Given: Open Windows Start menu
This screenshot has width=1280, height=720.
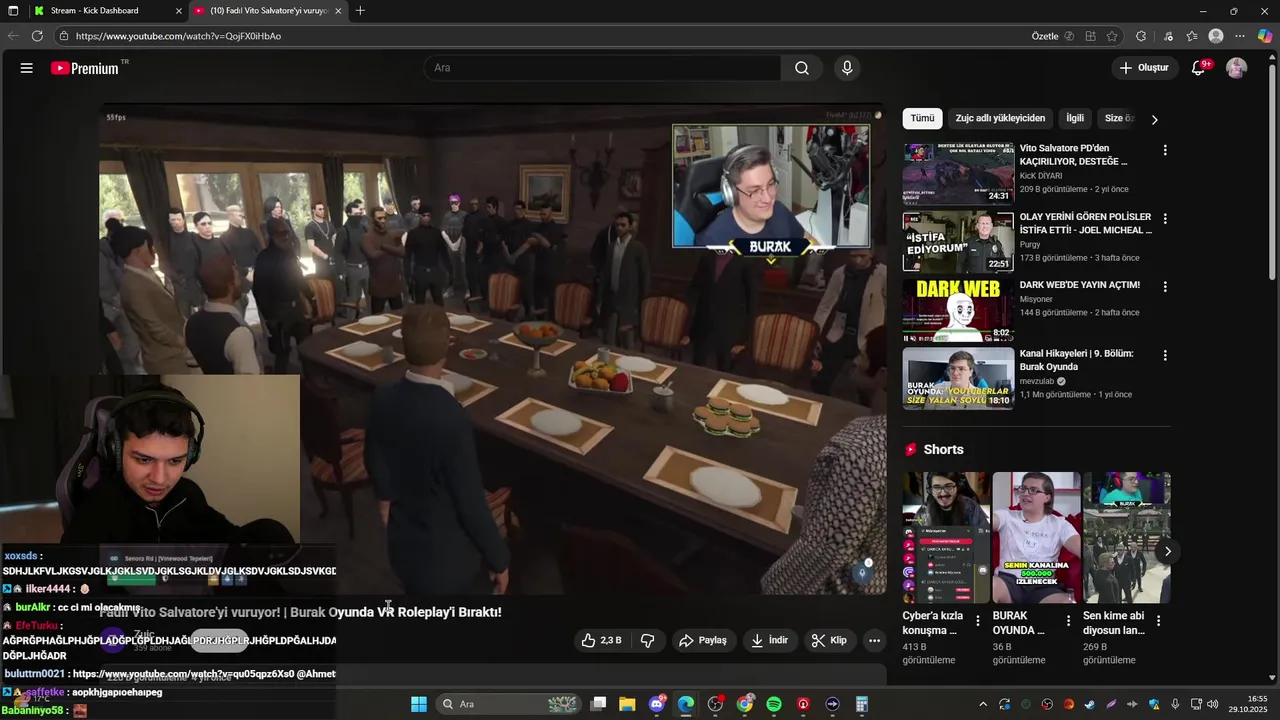Looking at the screenshot, I should click(419, 704).
